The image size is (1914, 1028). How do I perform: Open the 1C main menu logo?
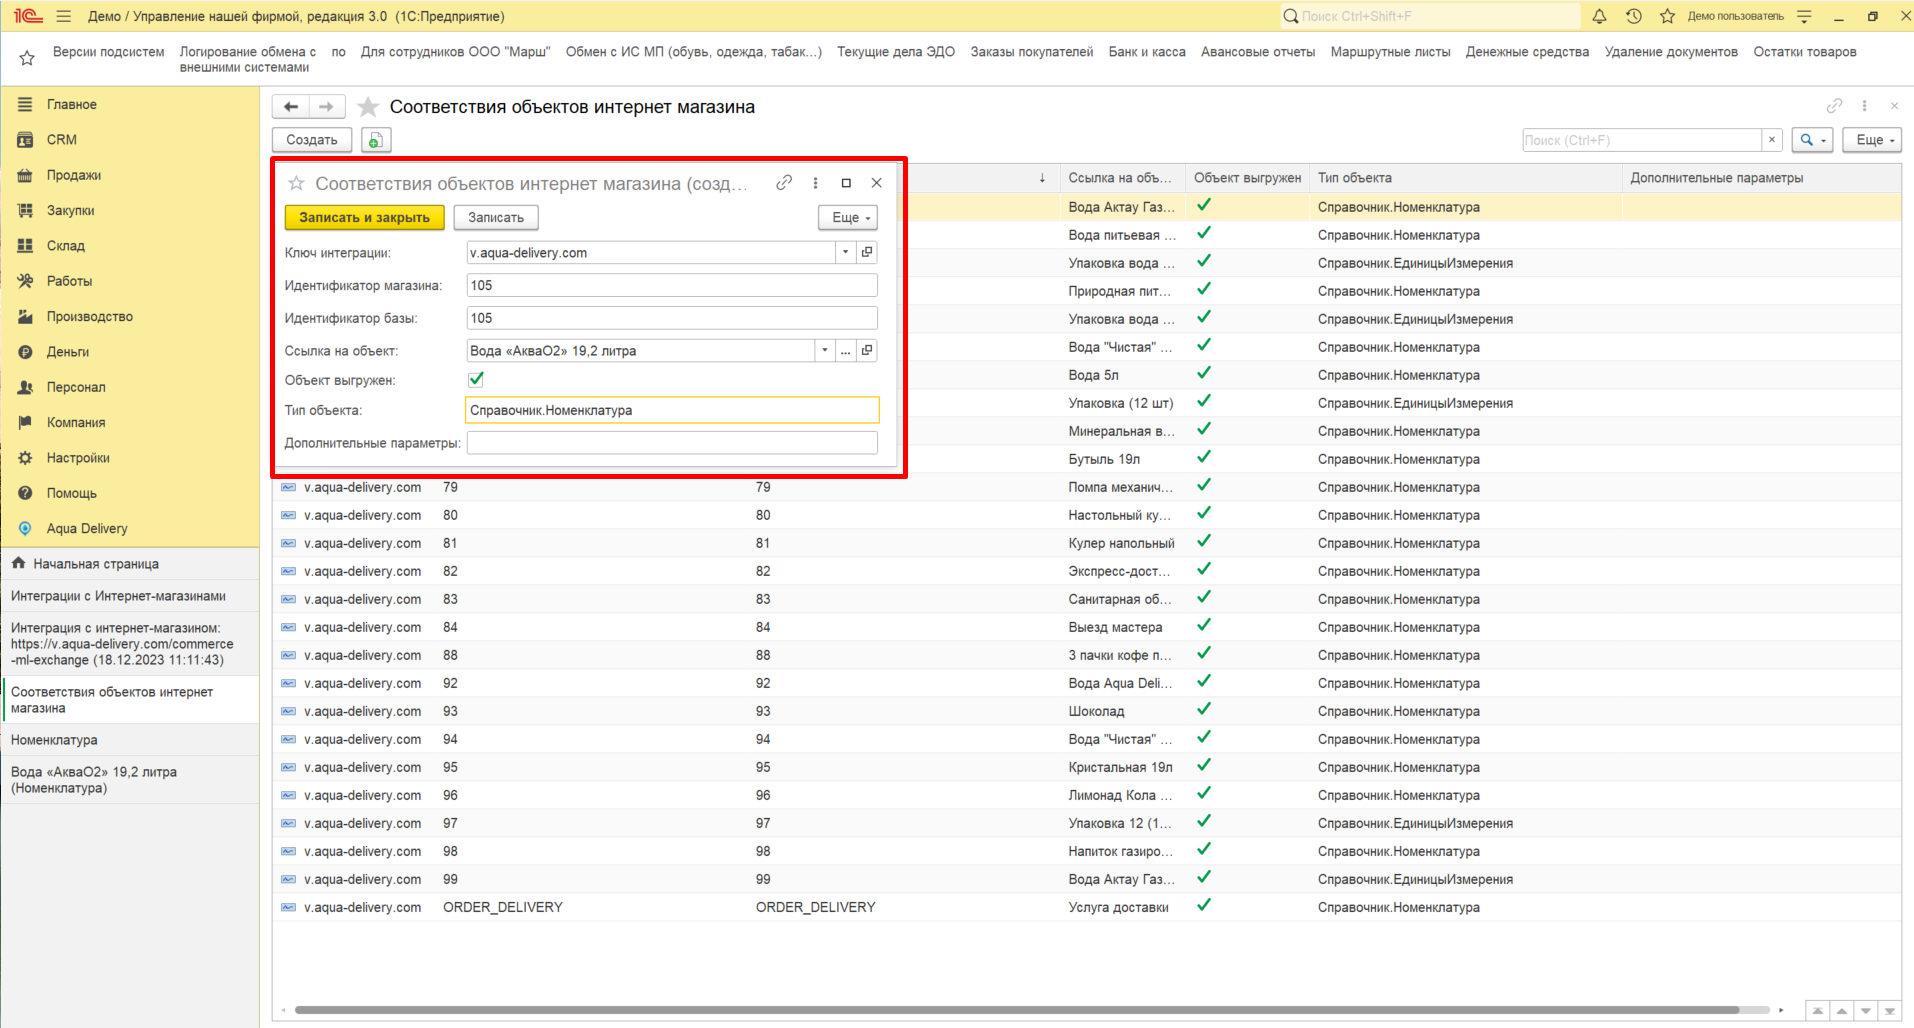pos(27,16)
